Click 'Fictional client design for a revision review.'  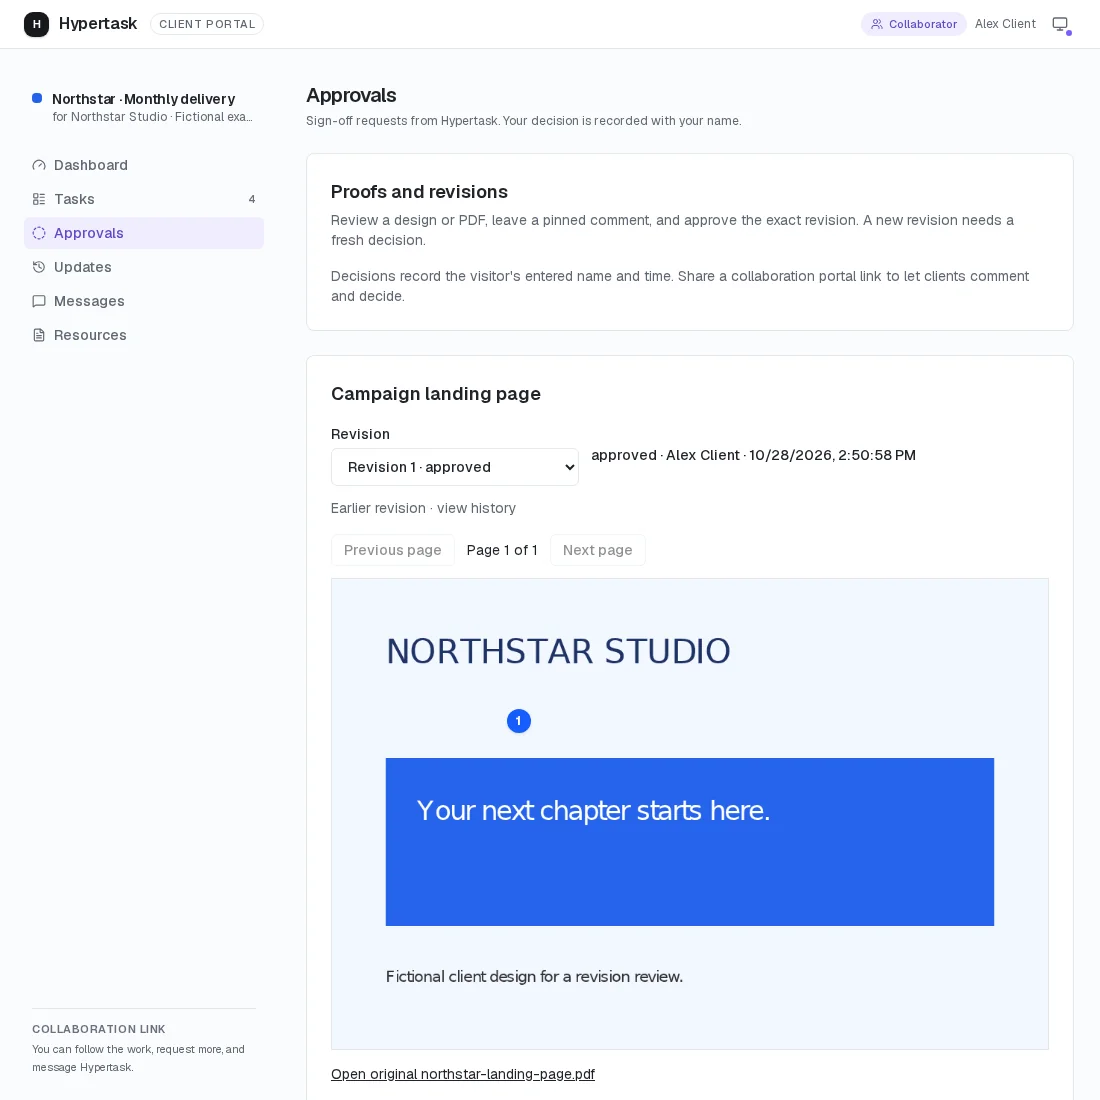tap(534, 977)
